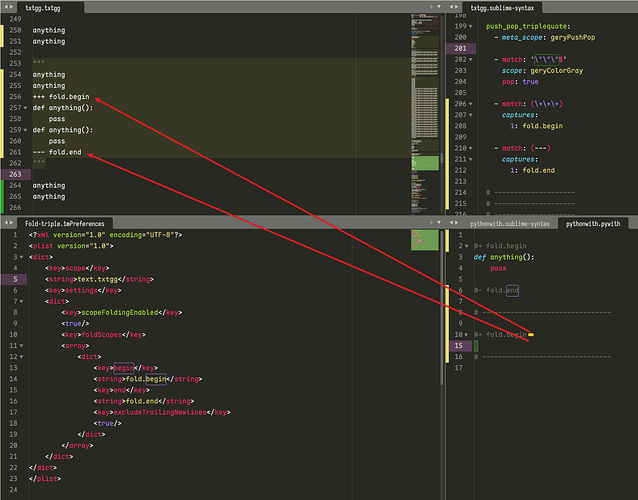Click '#- fold.end' comment in pythonwith.pywith

click(x=496, y=290)
